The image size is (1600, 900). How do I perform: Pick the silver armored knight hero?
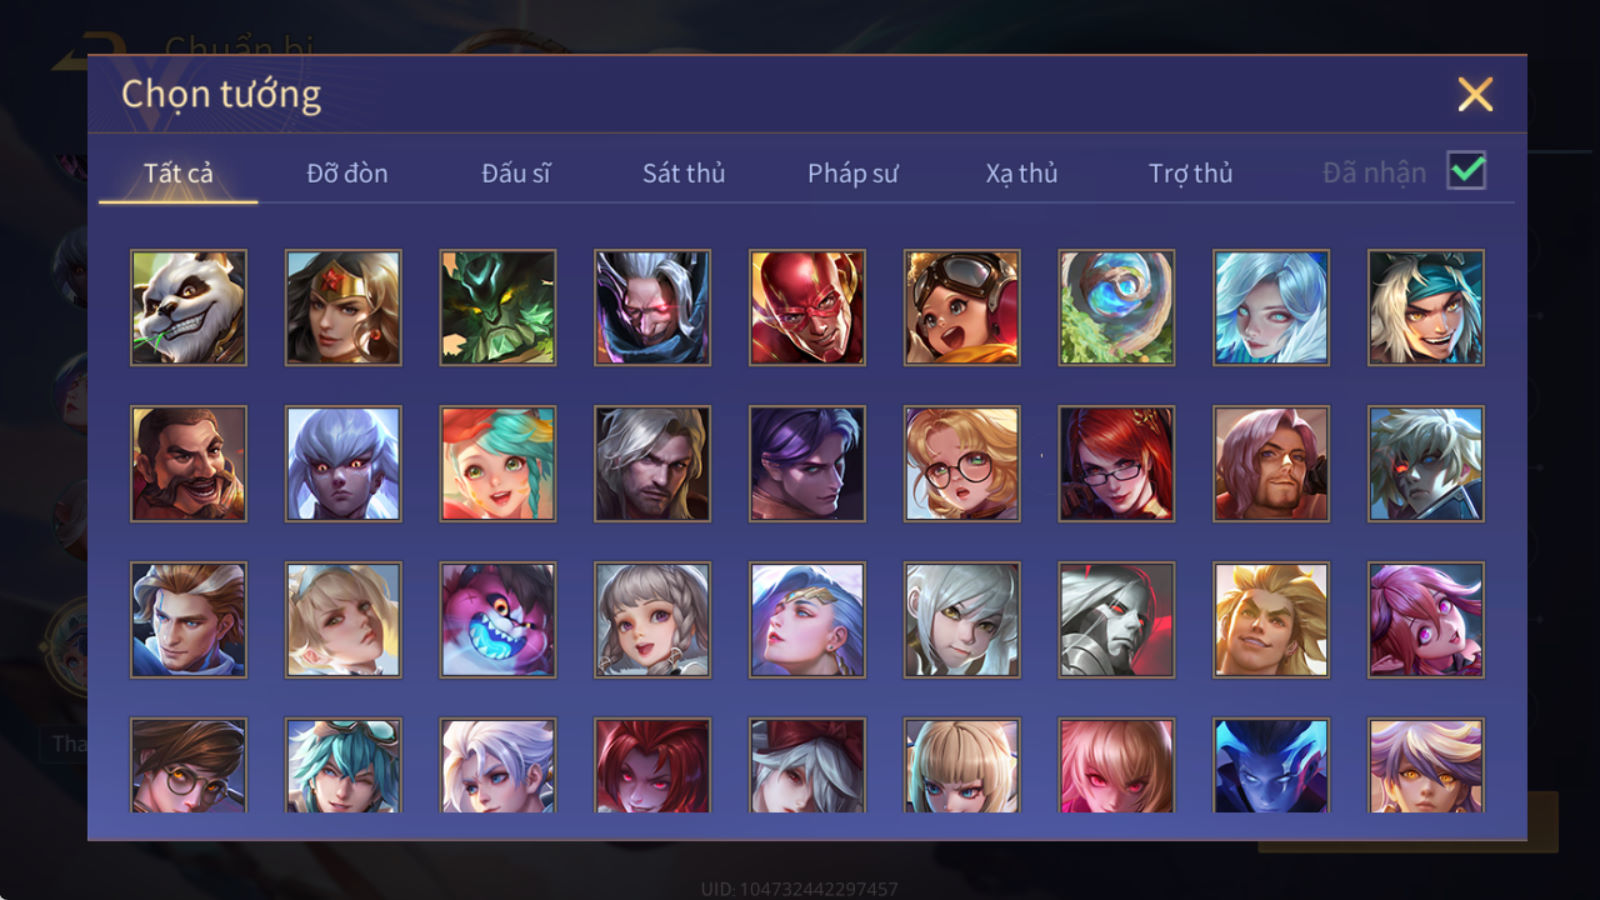1116,619
